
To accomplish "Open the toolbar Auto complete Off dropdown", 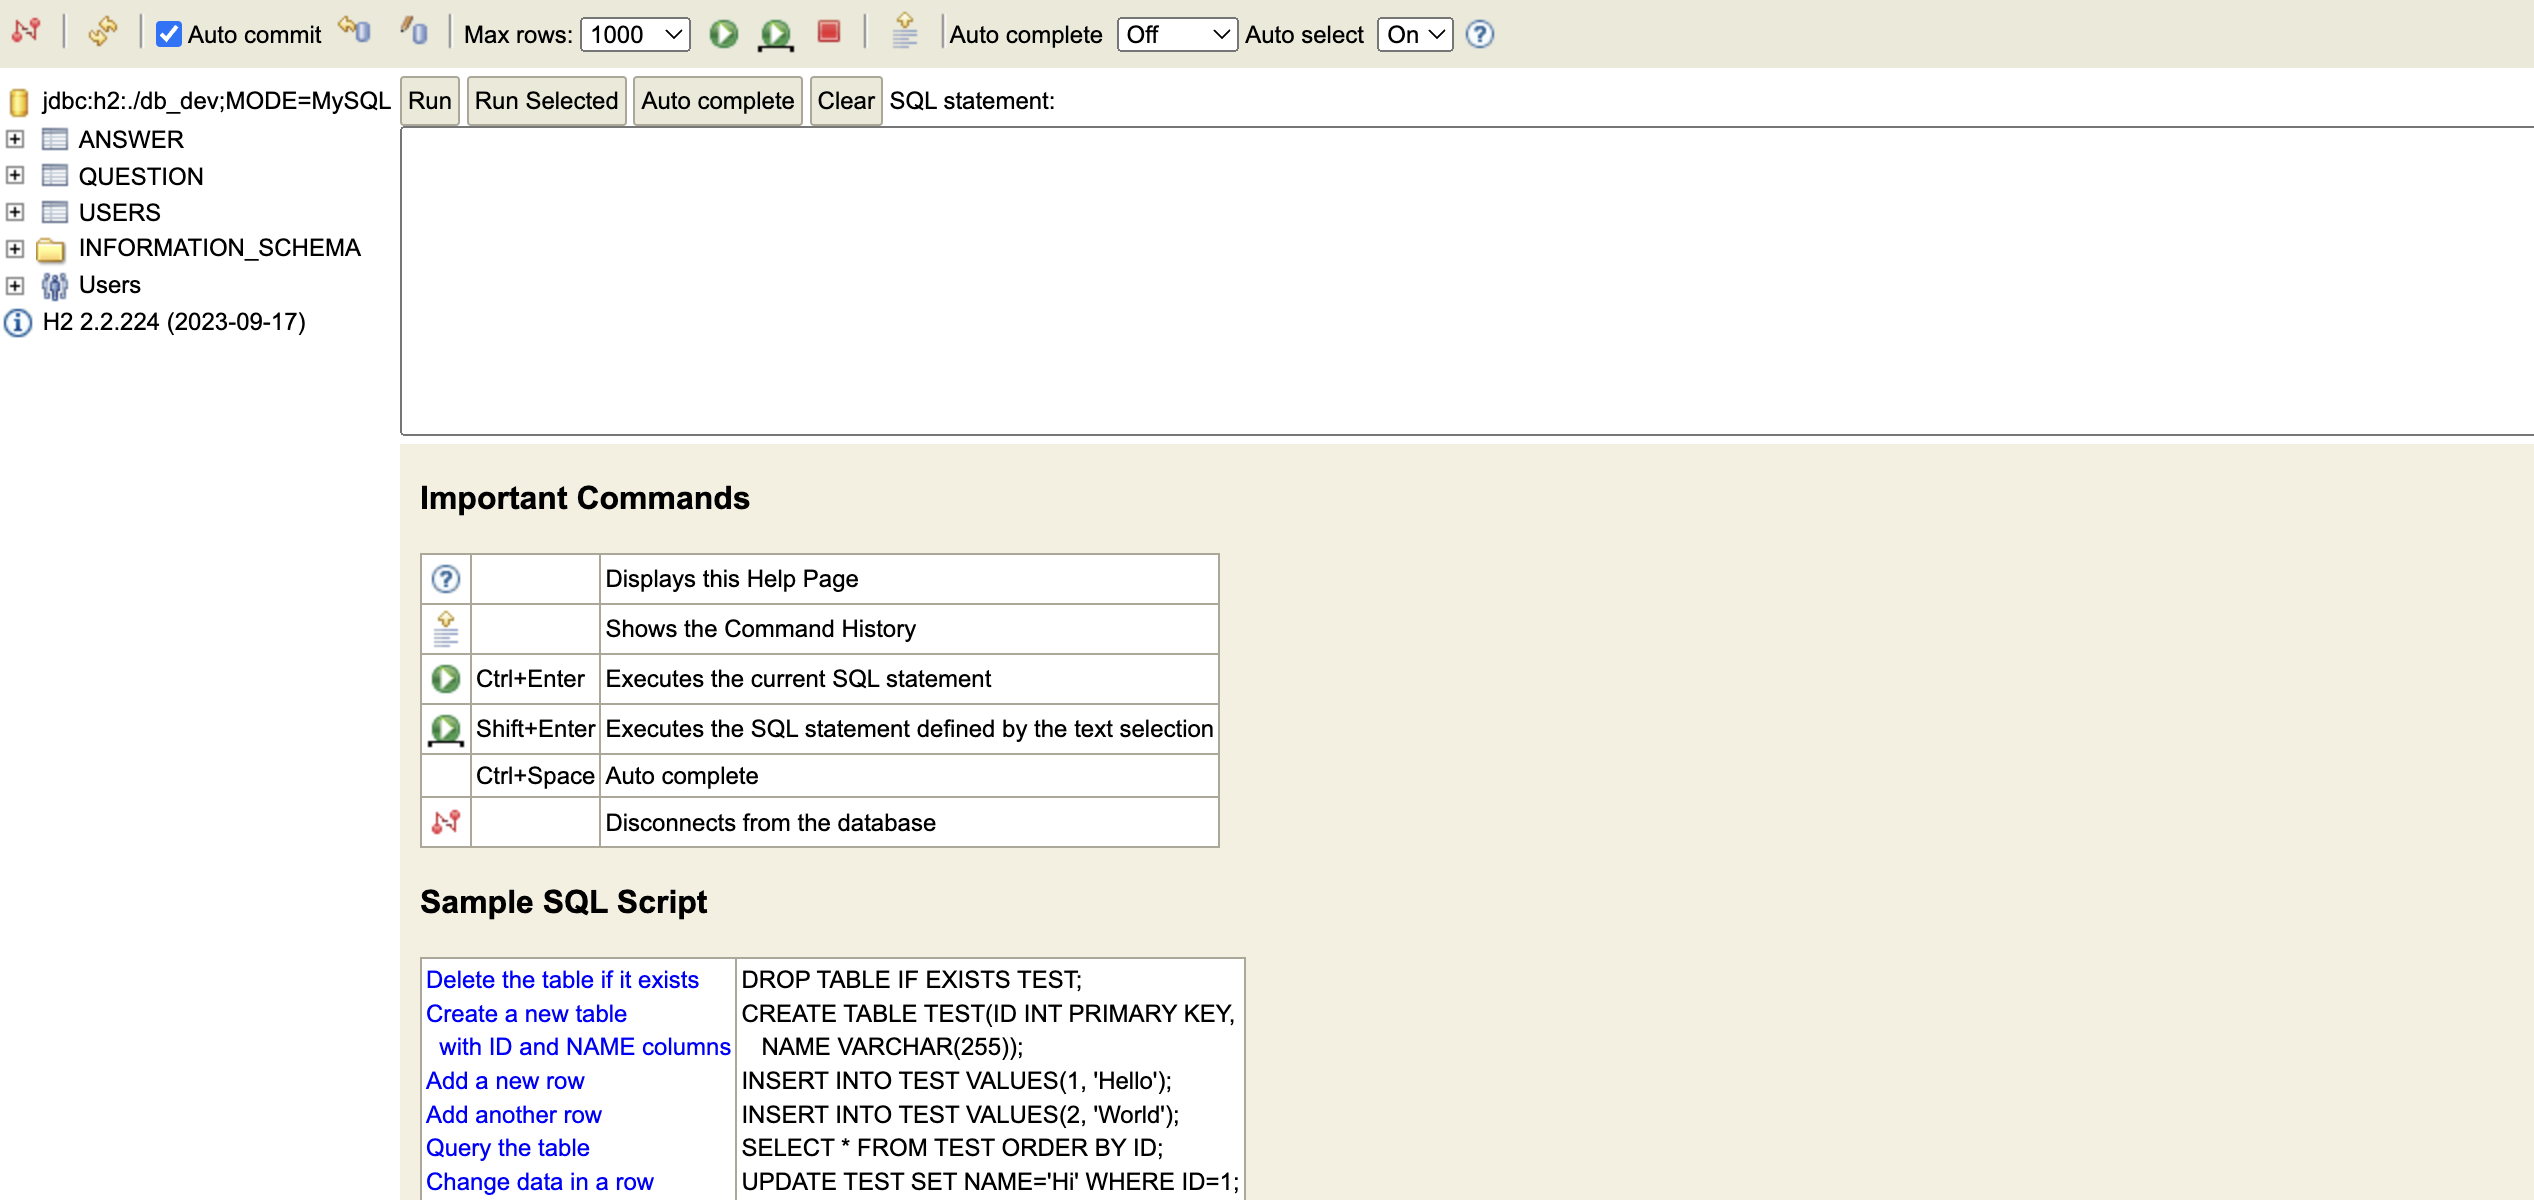I will [1176, 34].
